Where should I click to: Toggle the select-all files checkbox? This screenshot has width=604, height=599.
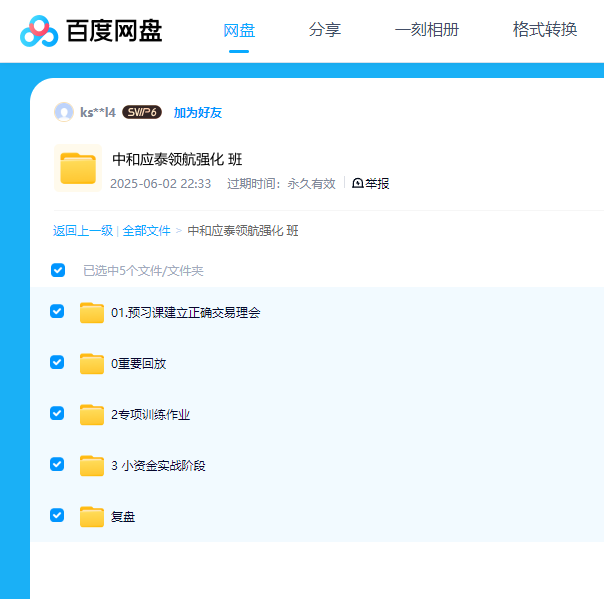tap(58, 270)
